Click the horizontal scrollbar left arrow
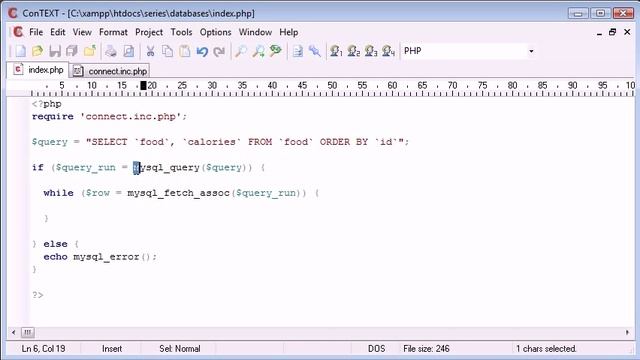Image resolution: width=640 pixels, height=360 pixels. pyautogui.click(x=13, y=333)
